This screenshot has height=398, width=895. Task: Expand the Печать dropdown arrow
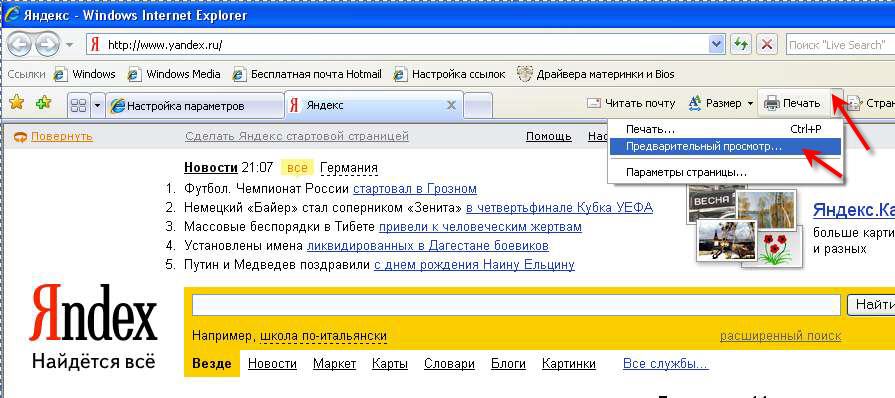point(836,103)
